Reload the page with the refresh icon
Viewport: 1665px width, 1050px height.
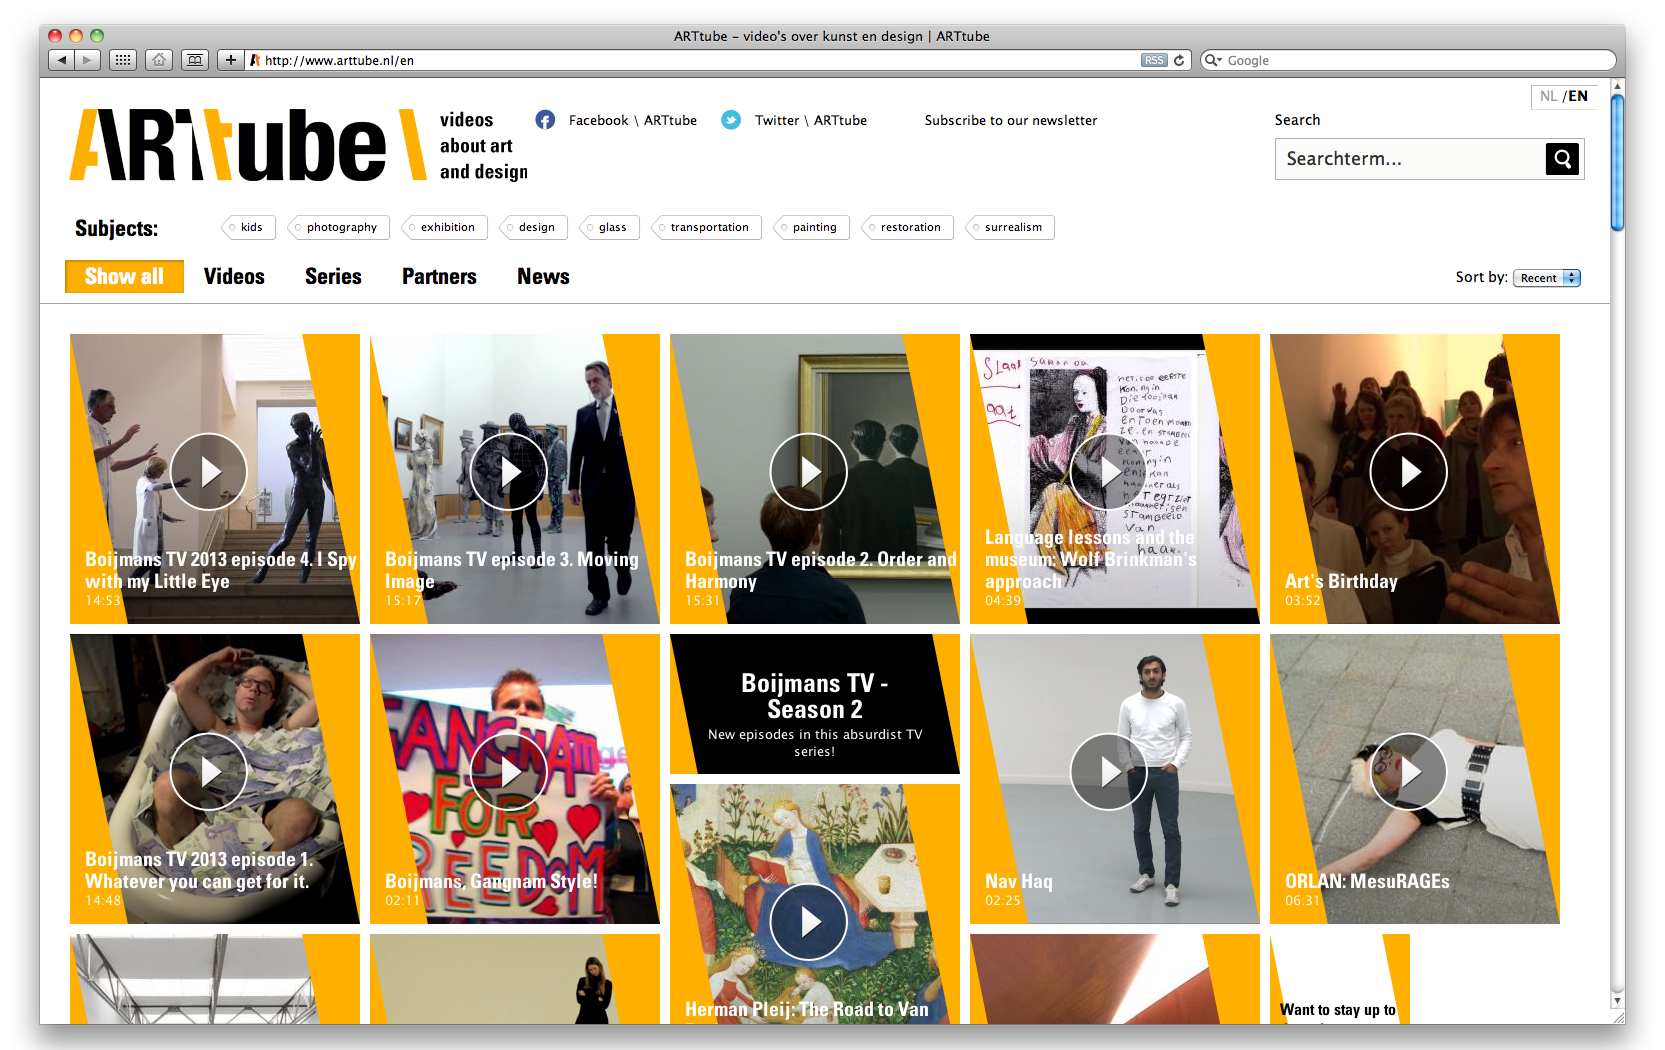click(1179, 60)
